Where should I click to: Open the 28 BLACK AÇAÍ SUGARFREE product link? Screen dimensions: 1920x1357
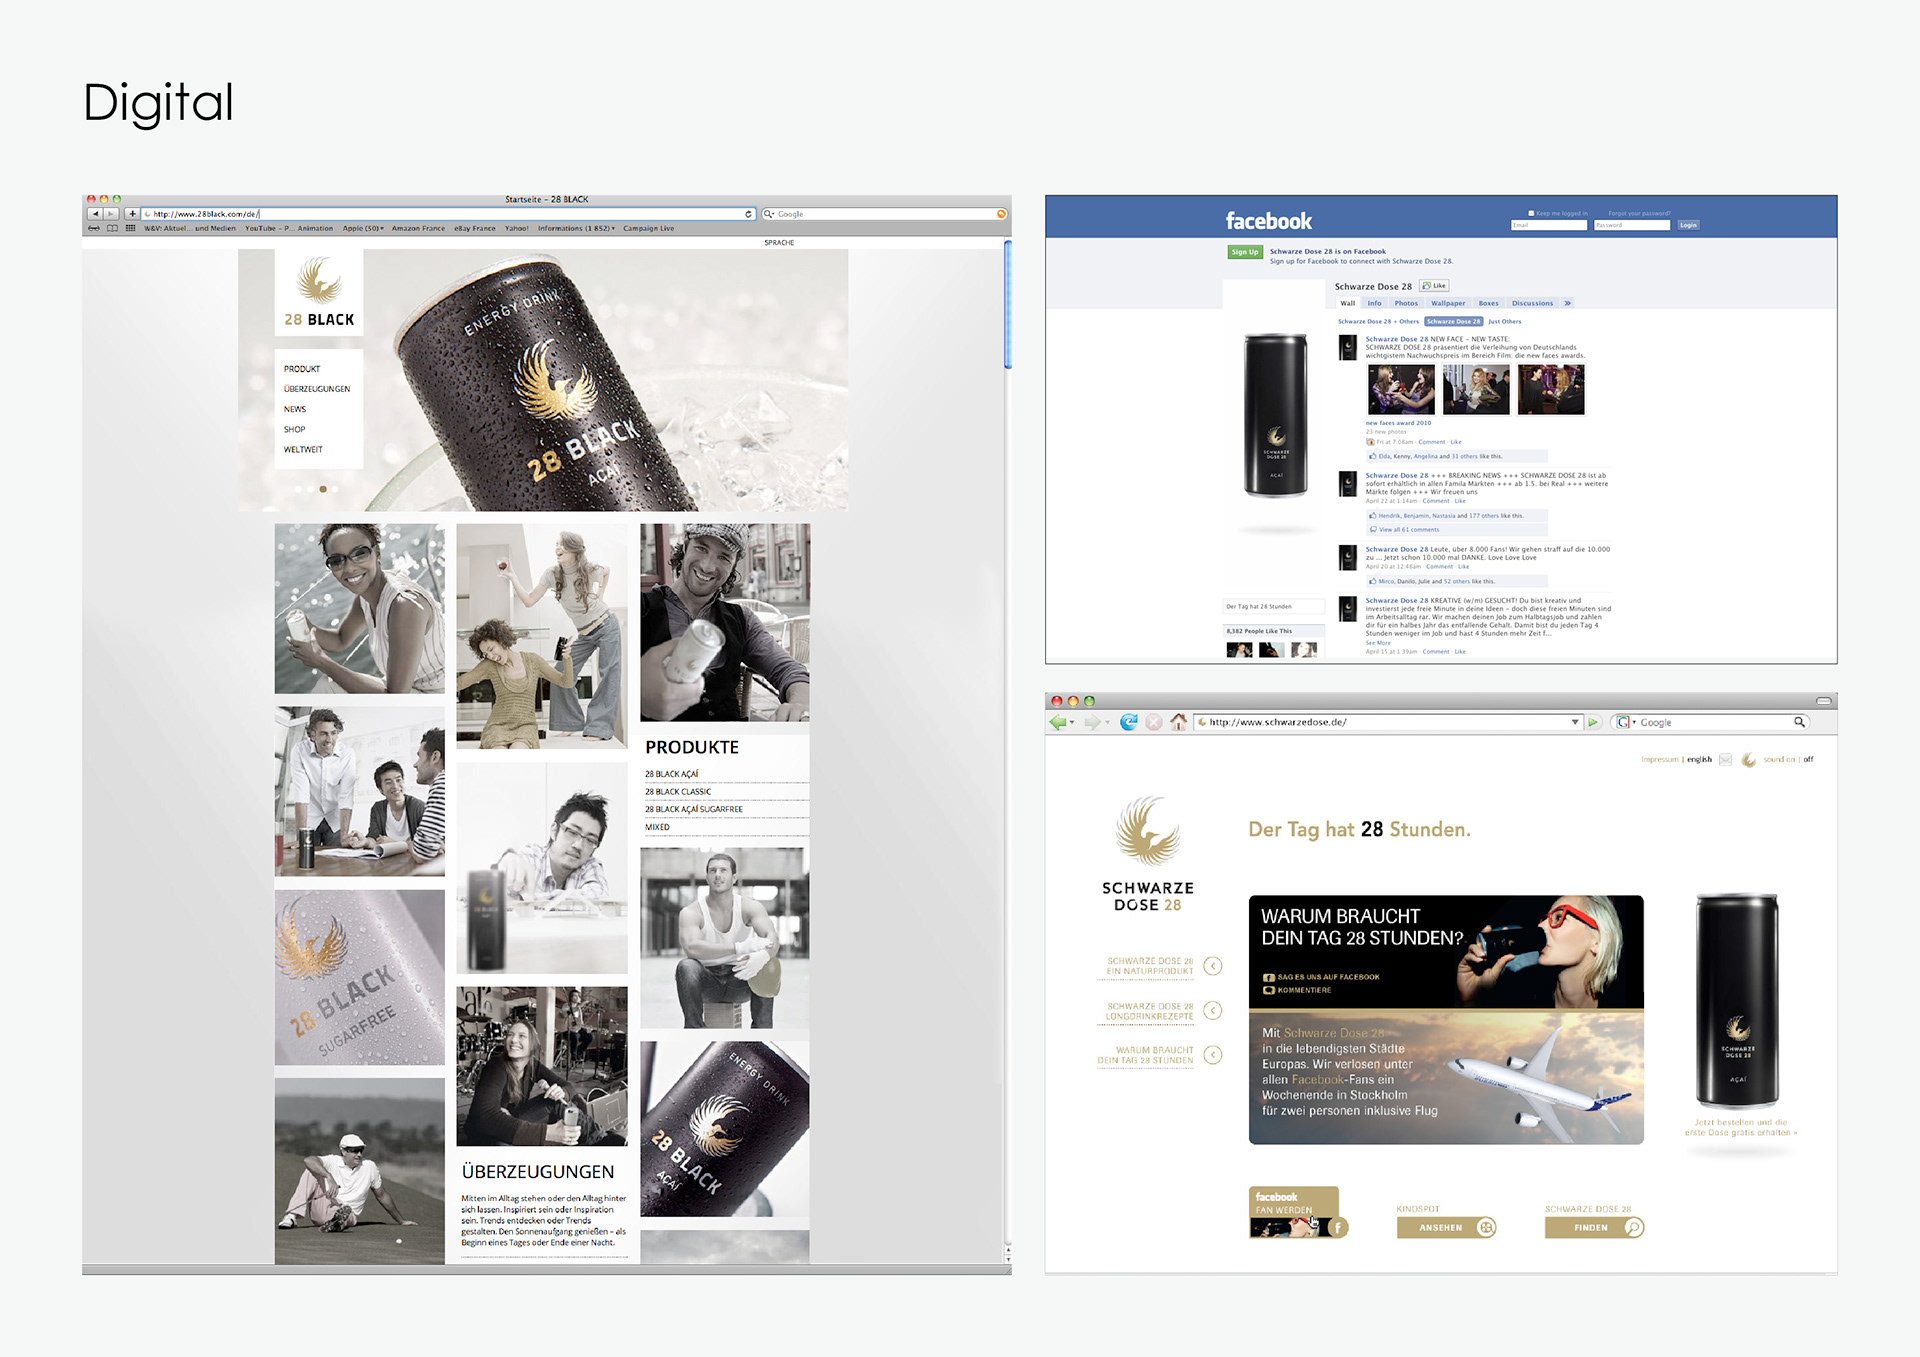coord(693,809)
